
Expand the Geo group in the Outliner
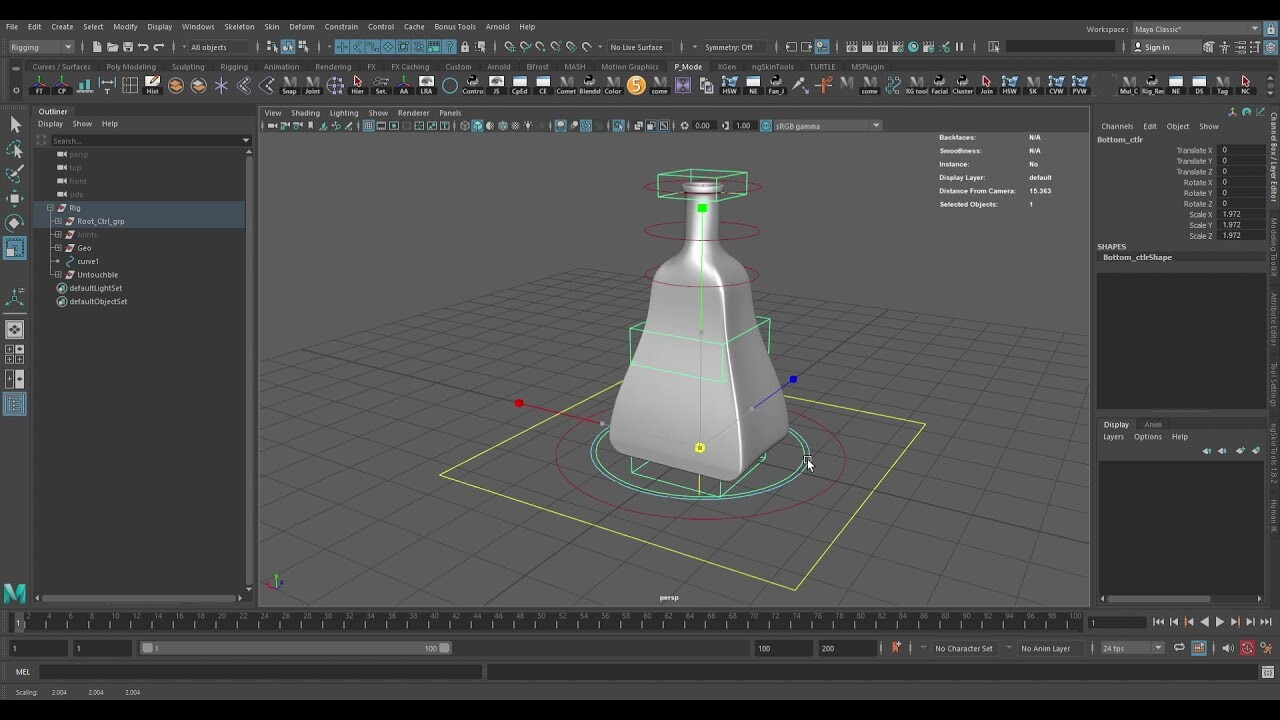pyautogui.click(x=57, y=247)
